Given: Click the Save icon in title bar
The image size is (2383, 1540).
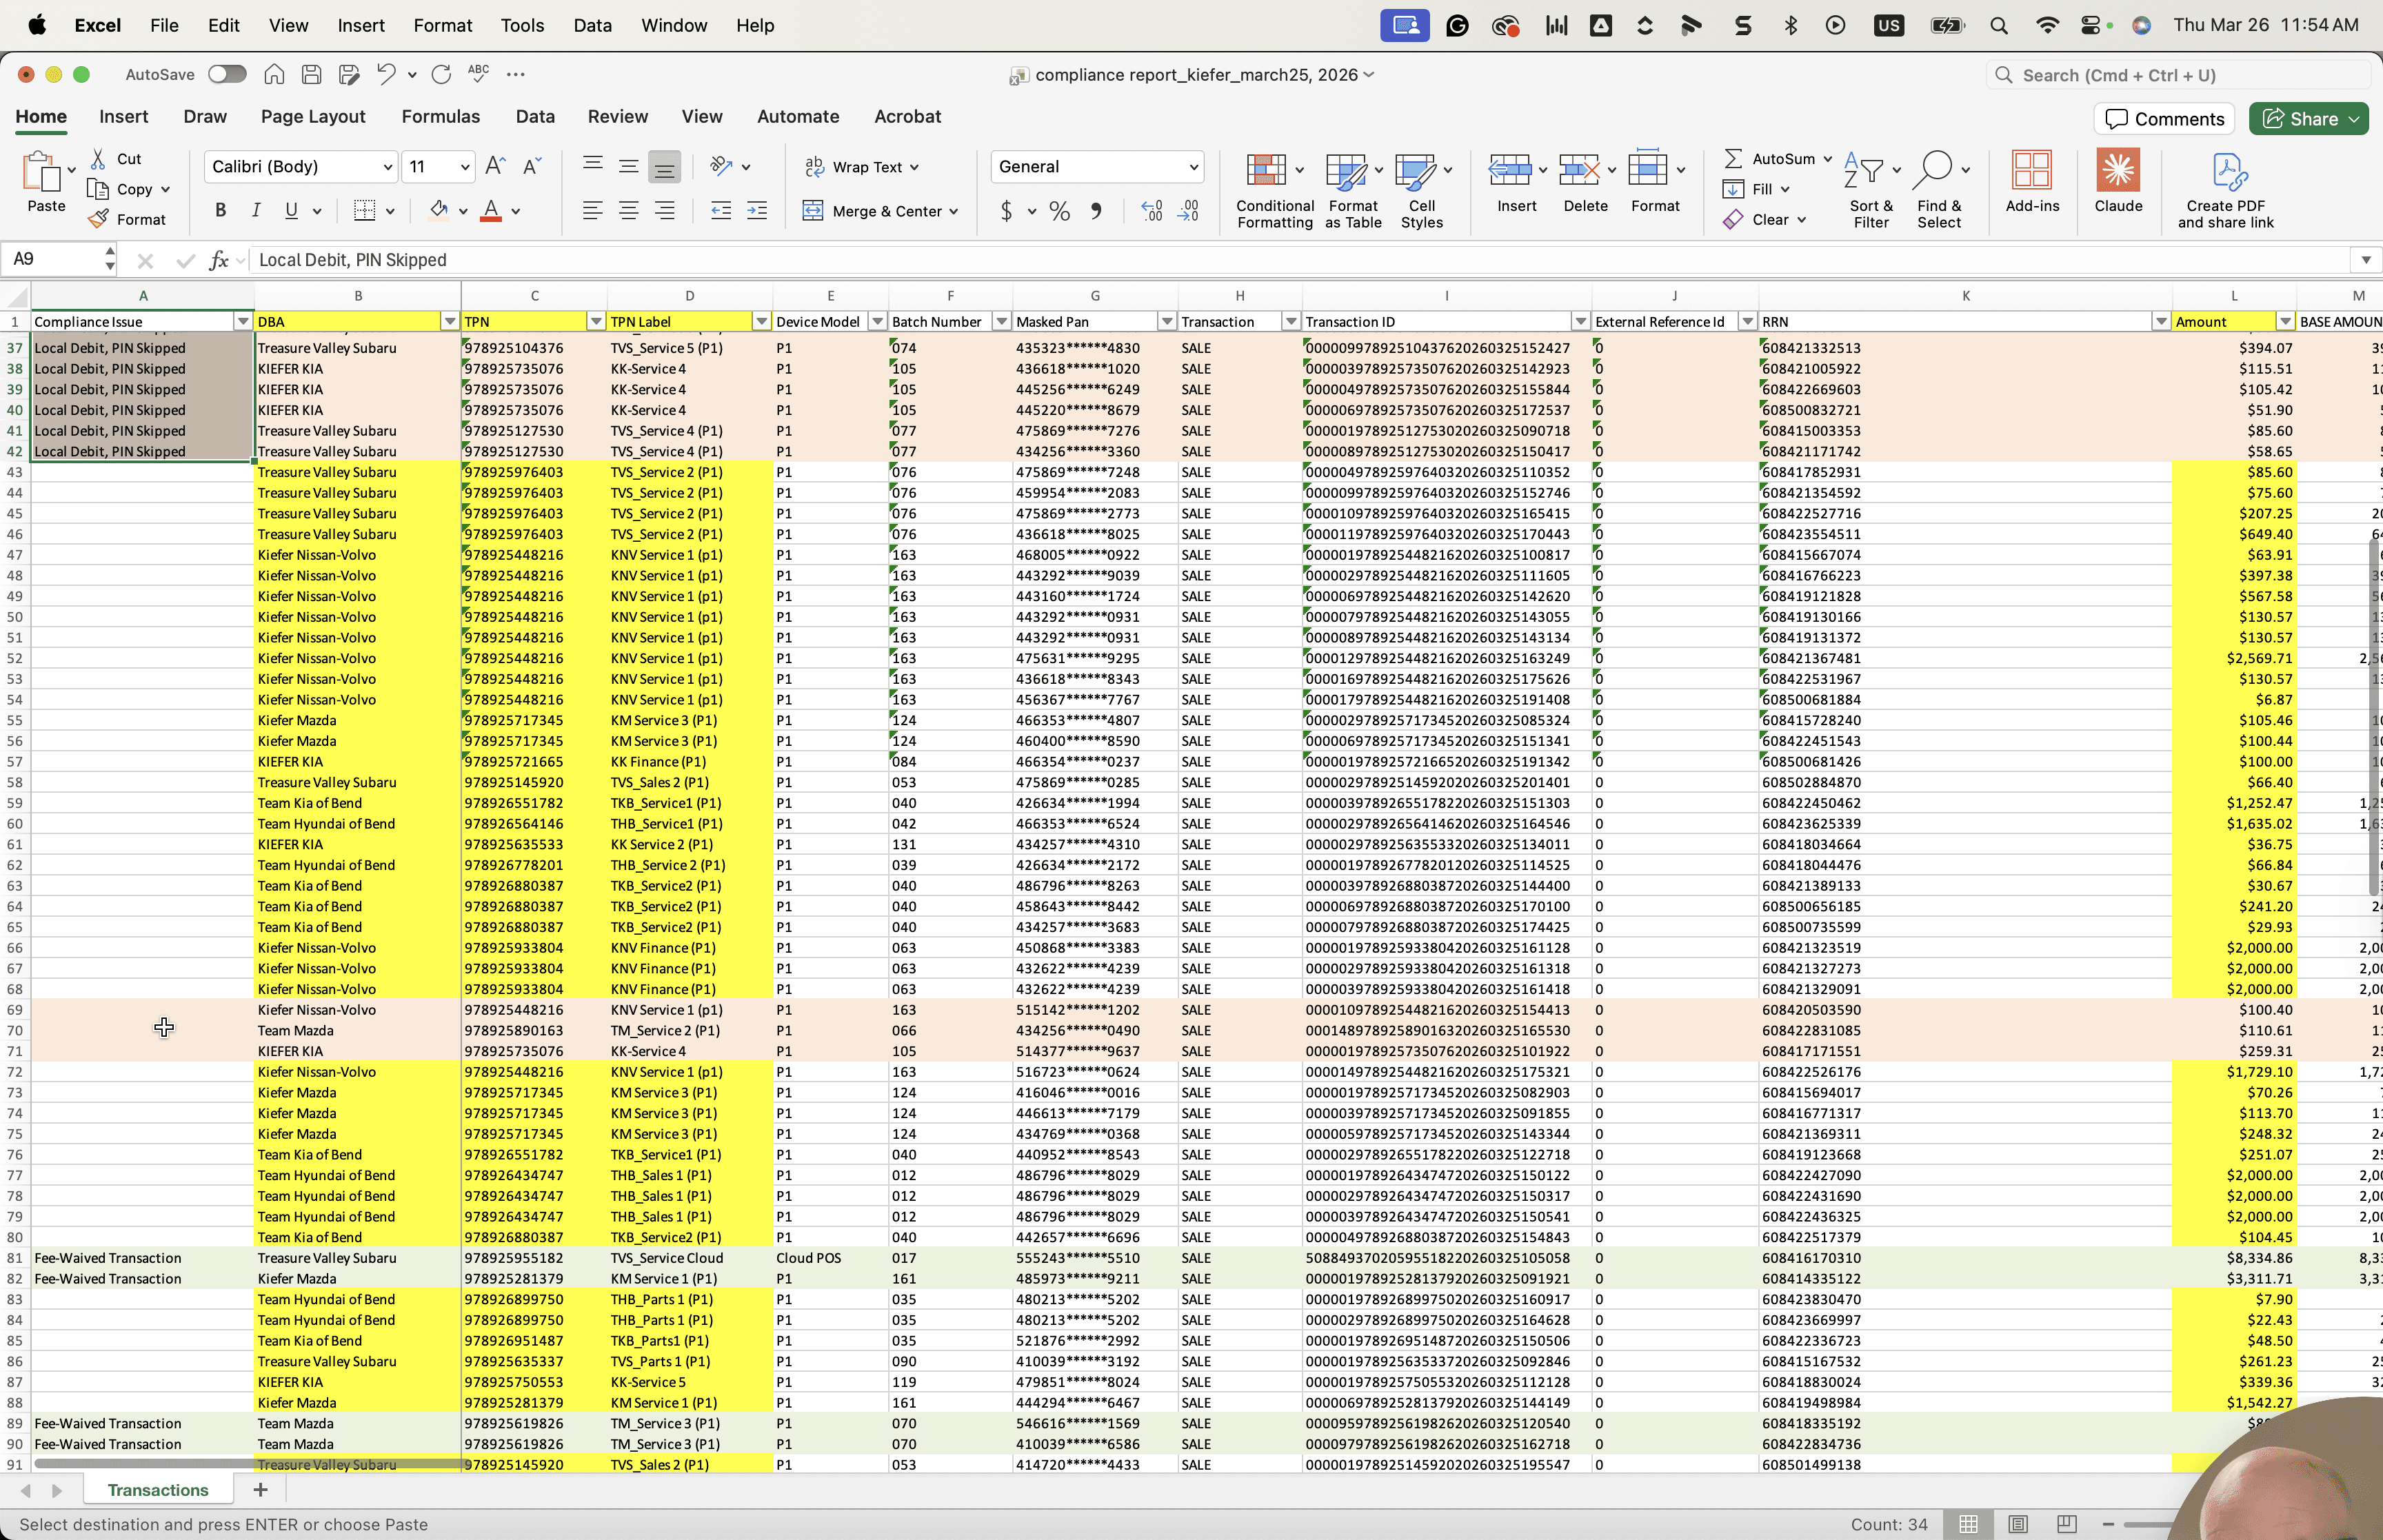Looking at the screenshot, I should [311, 74].
